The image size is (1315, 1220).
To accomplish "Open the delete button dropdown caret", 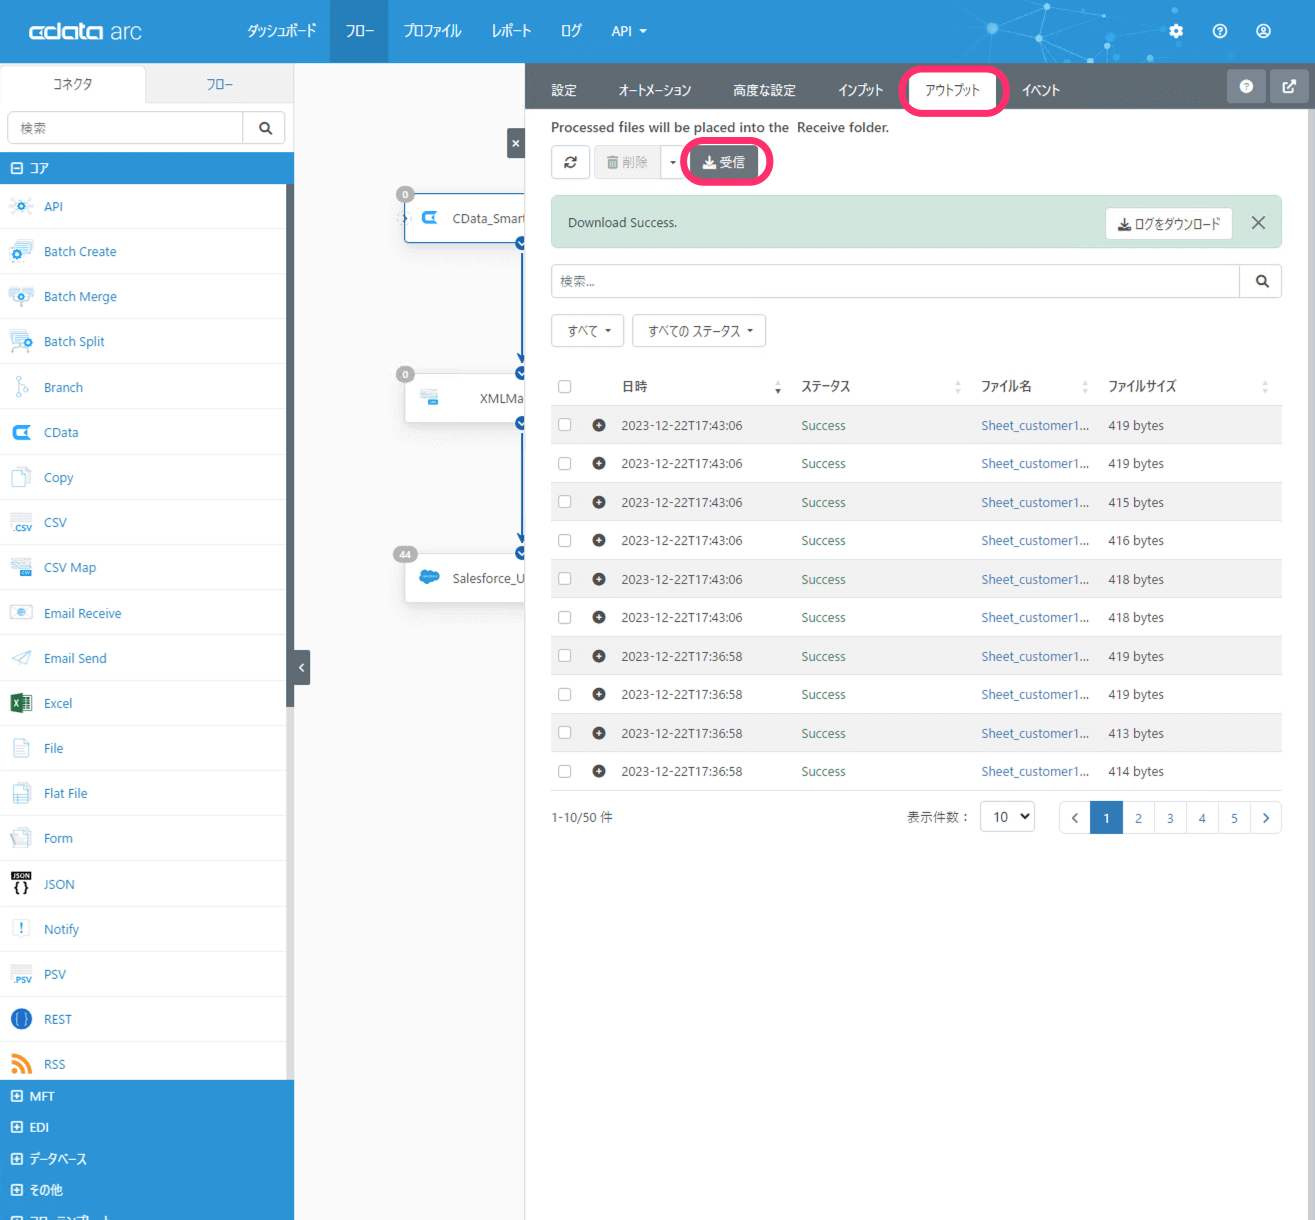I will (673, 162).
